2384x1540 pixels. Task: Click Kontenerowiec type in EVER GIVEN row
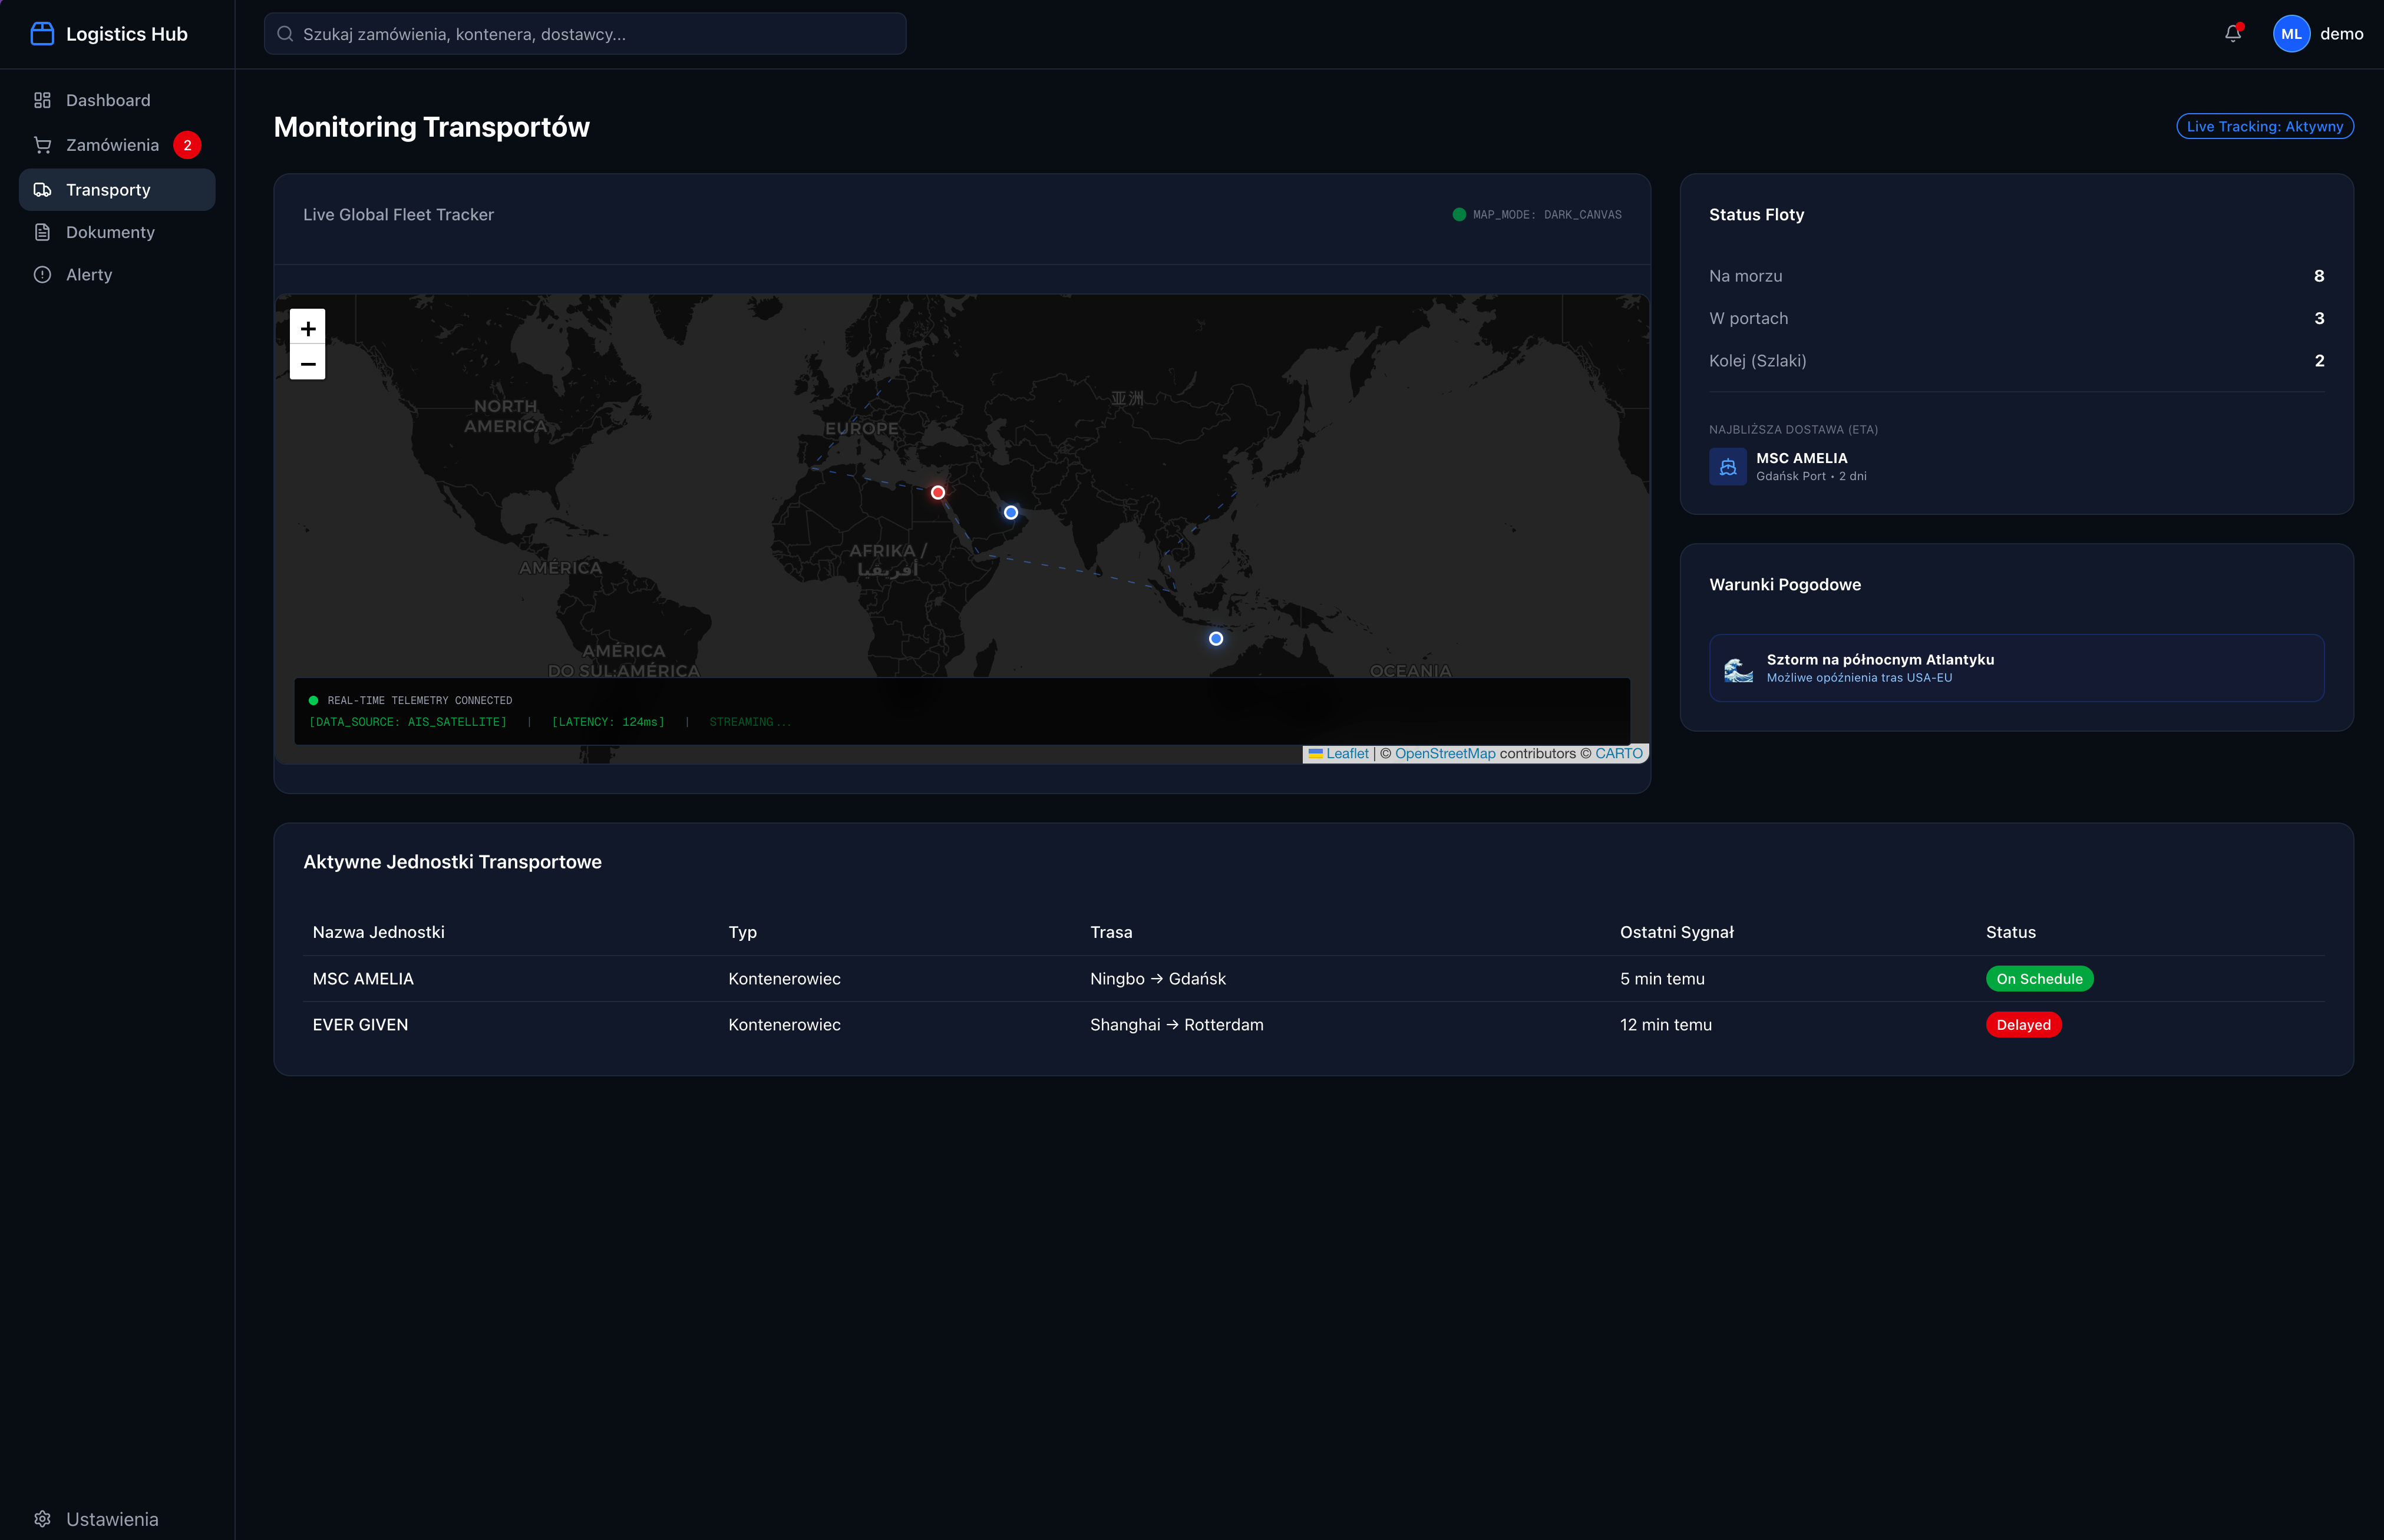click(x=784, y=1025)
